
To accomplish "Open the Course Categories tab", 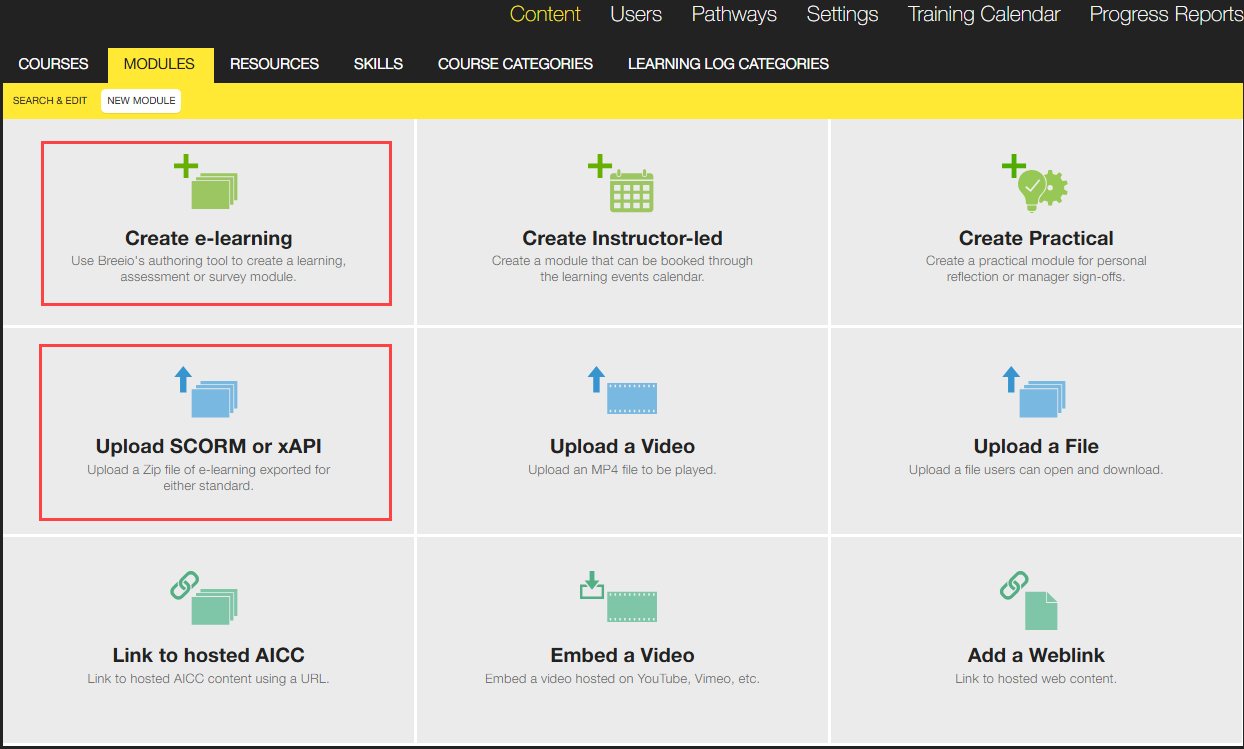I will tap(515, 64).
